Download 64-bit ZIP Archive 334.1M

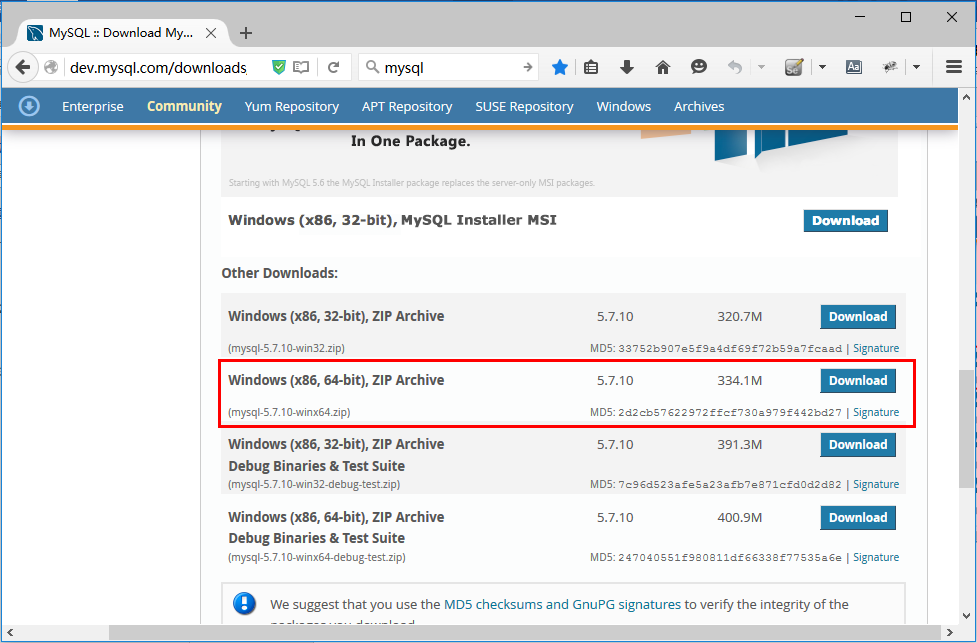point(858,381)
